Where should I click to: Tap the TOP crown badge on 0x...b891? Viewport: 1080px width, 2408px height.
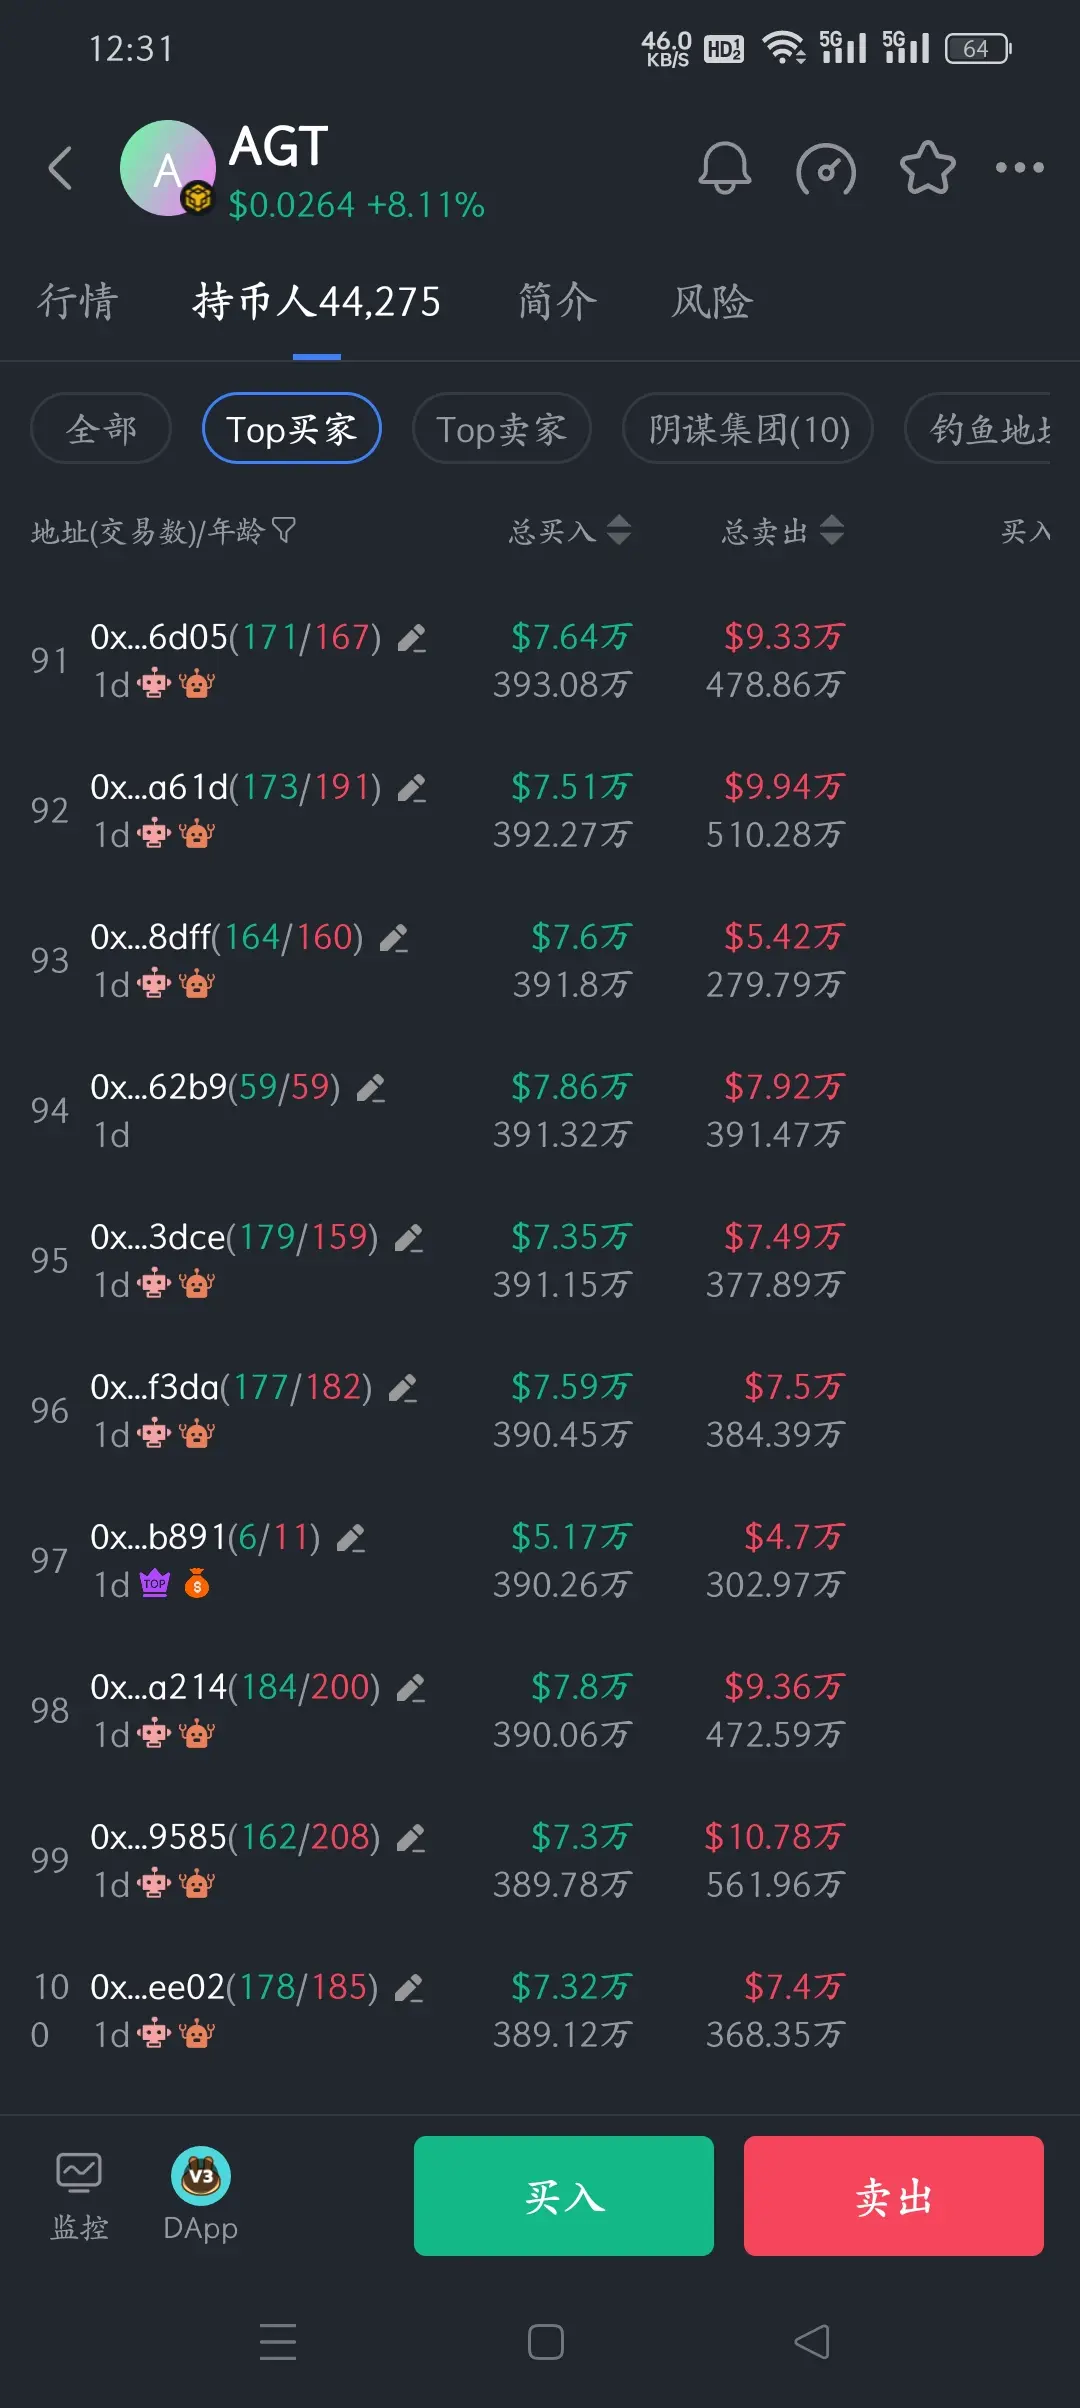click(155, 1584)
